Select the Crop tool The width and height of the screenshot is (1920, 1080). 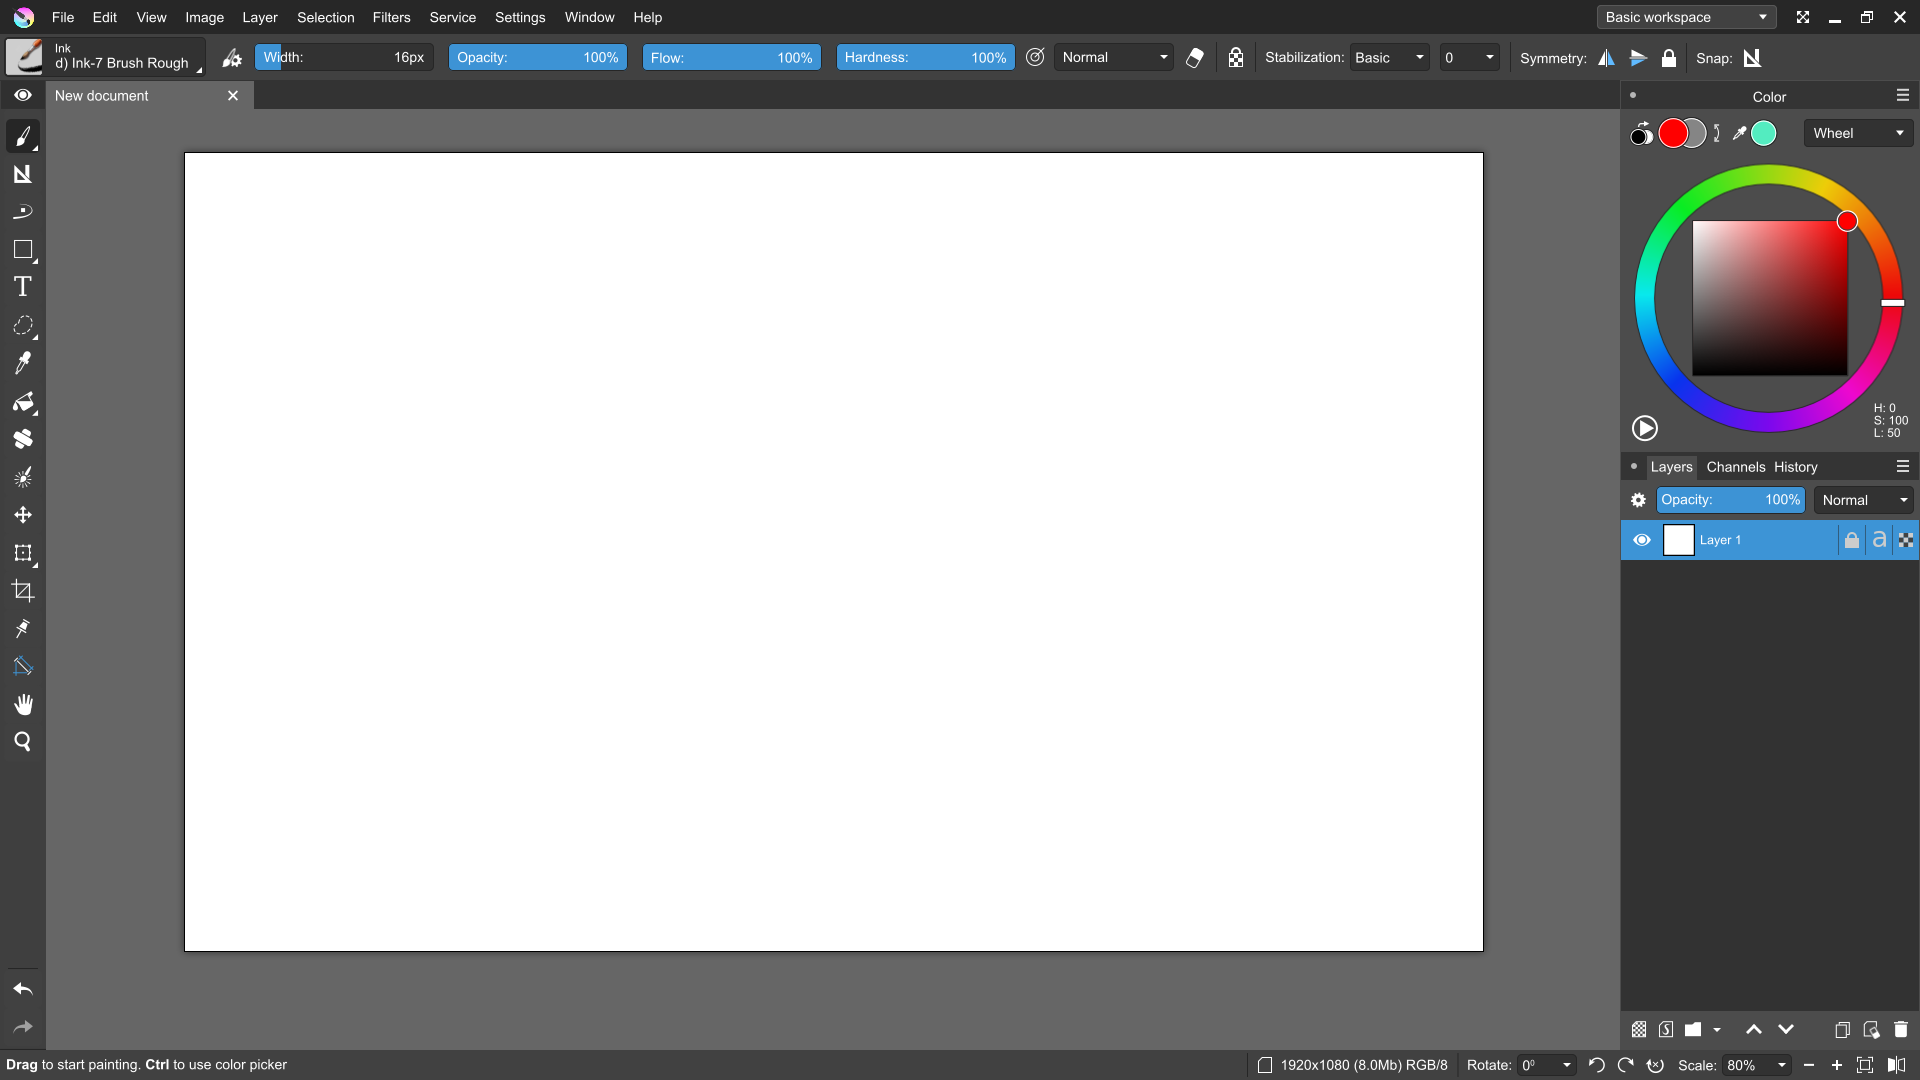22,591
